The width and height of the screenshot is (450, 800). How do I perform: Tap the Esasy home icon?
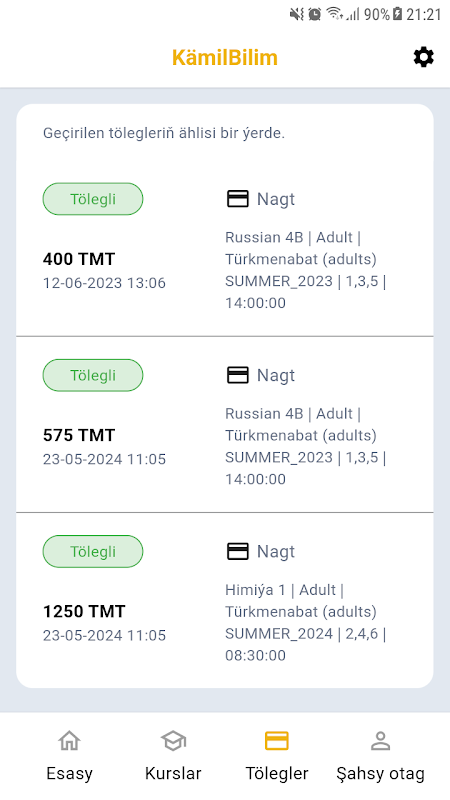69,740
